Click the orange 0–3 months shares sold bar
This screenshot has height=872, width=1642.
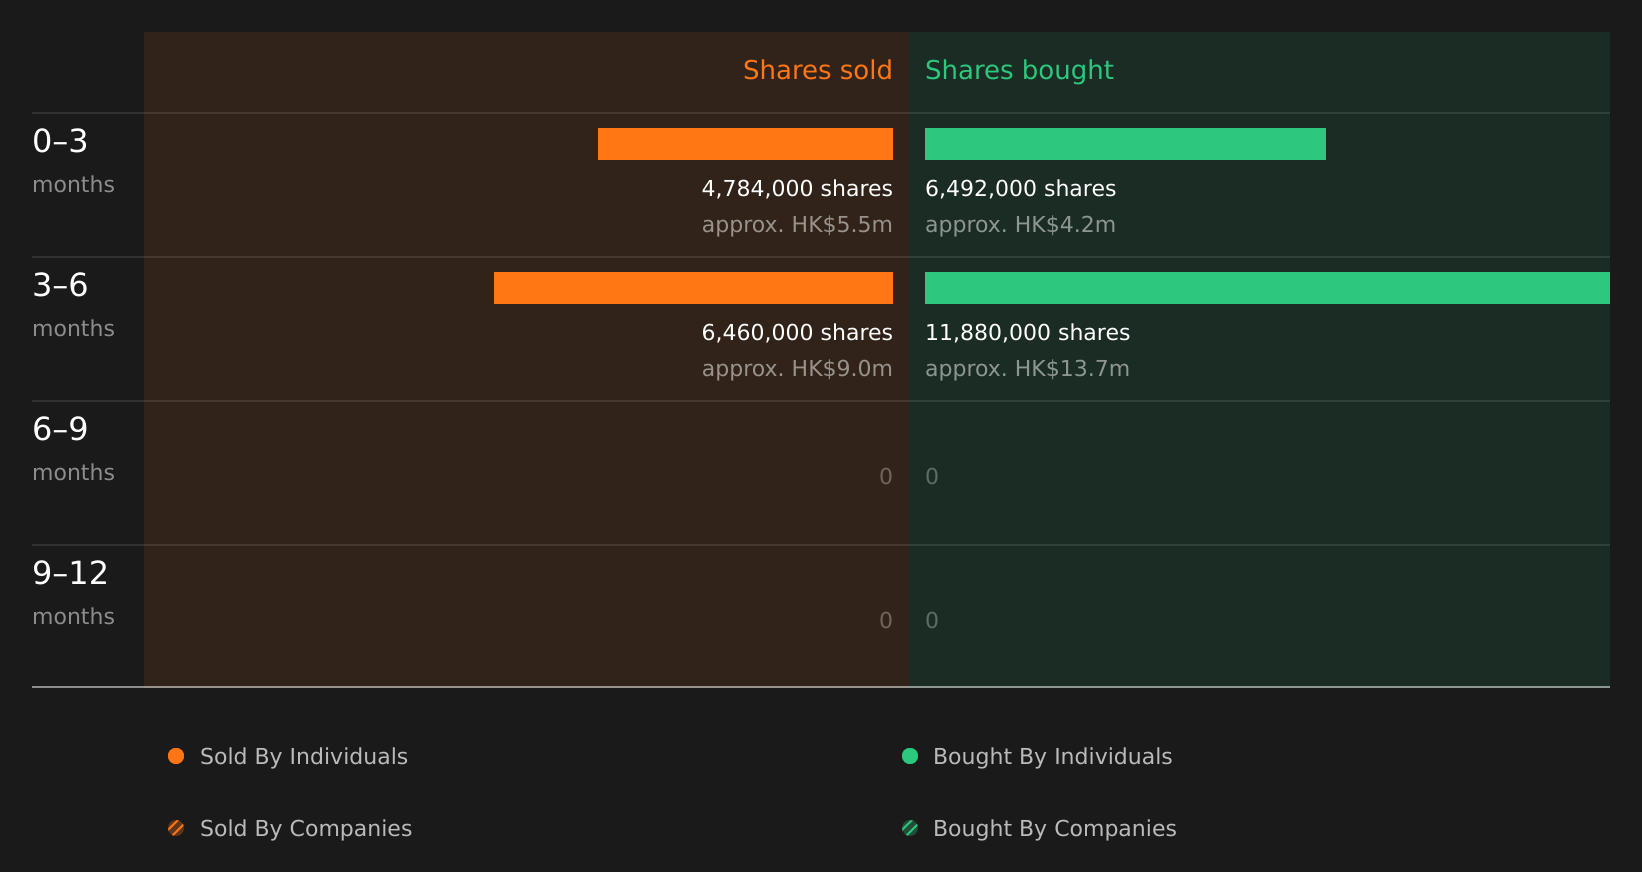[x=745, y=144]
